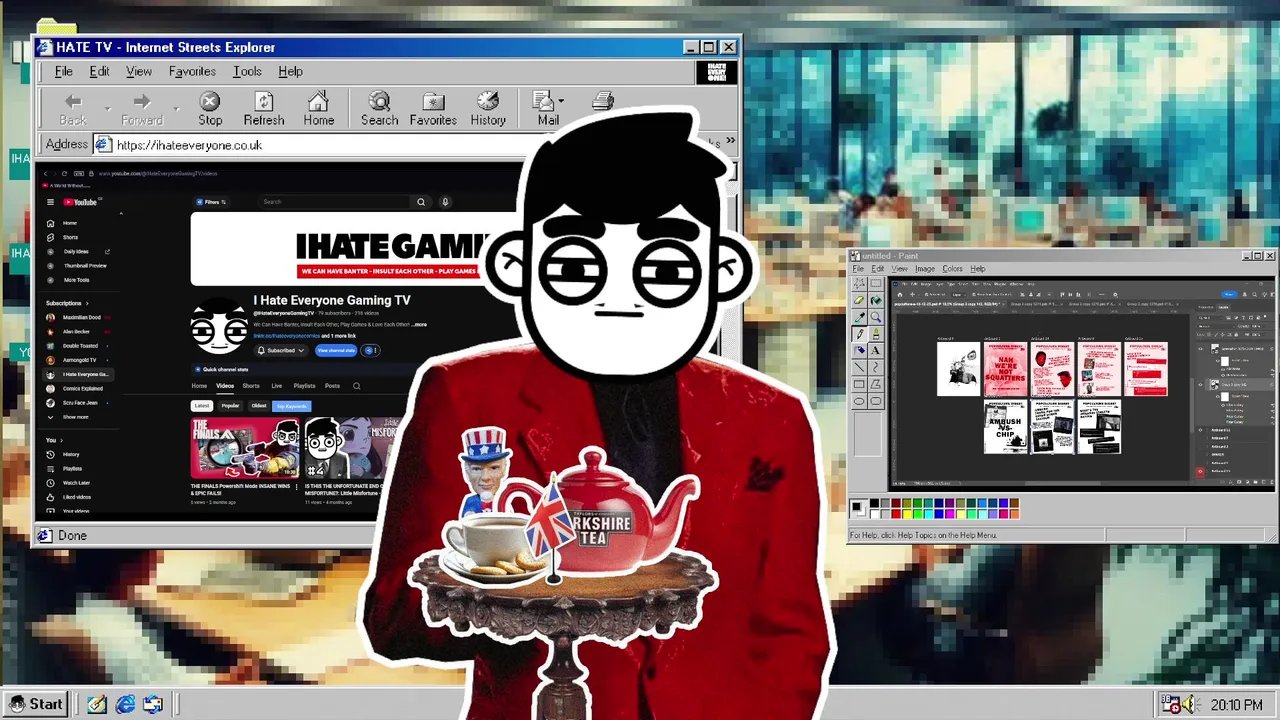Open the Favorites toolbar button
This screenshot has width=1280, height=720.
click(433, 109)
